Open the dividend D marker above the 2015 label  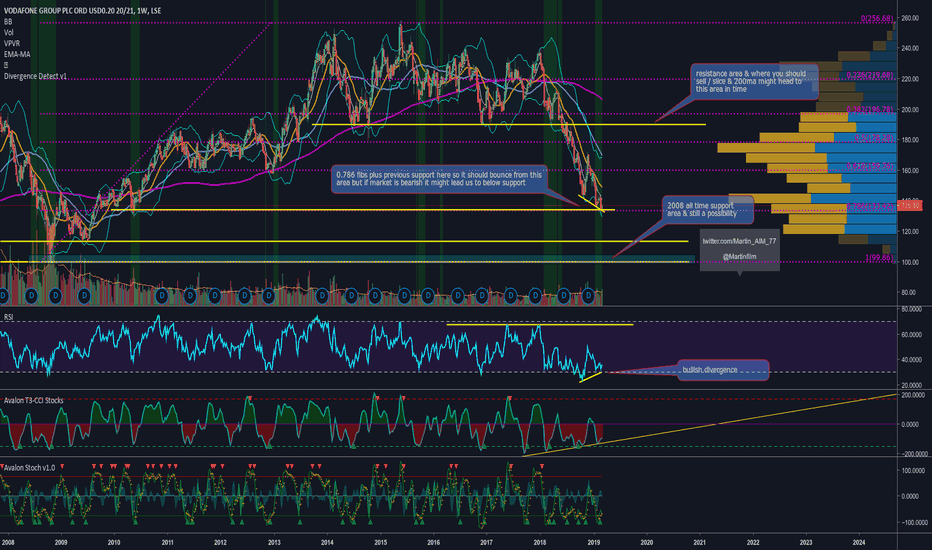point(375,295)
